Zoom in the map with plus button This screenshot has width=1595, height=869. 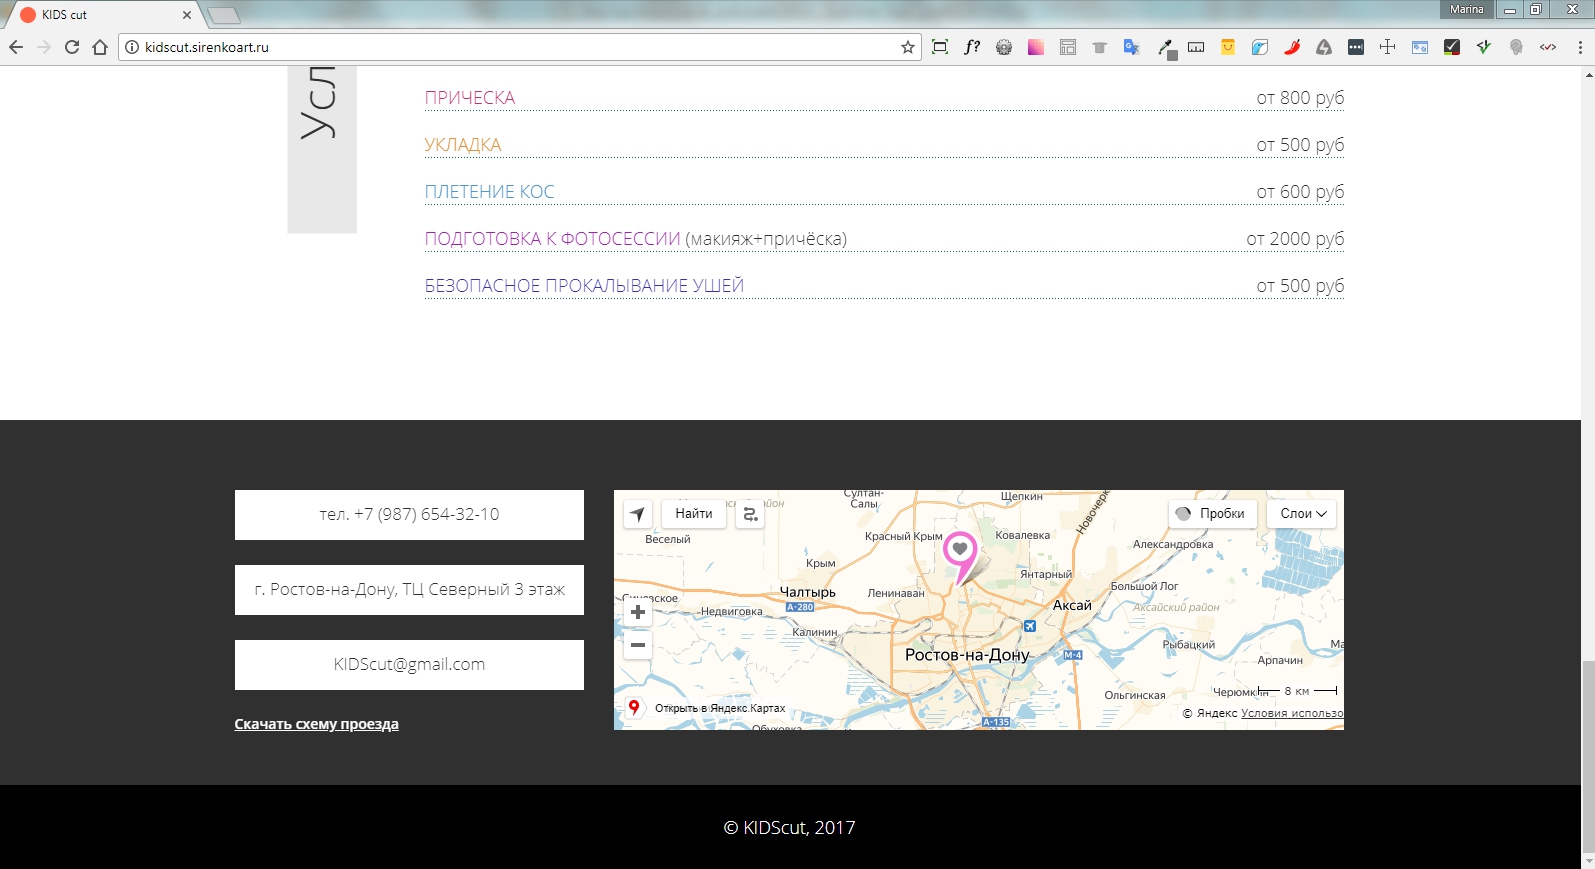click(638, 612)
